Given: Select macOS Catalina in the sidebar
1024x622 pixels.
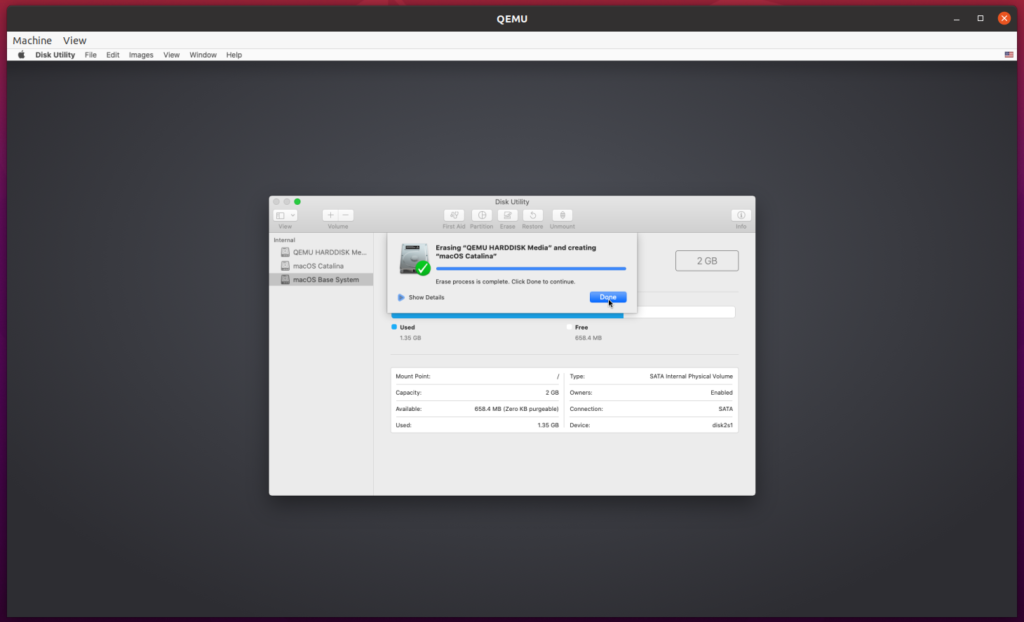Looking at the screenshot, I should tap(319, 265).
